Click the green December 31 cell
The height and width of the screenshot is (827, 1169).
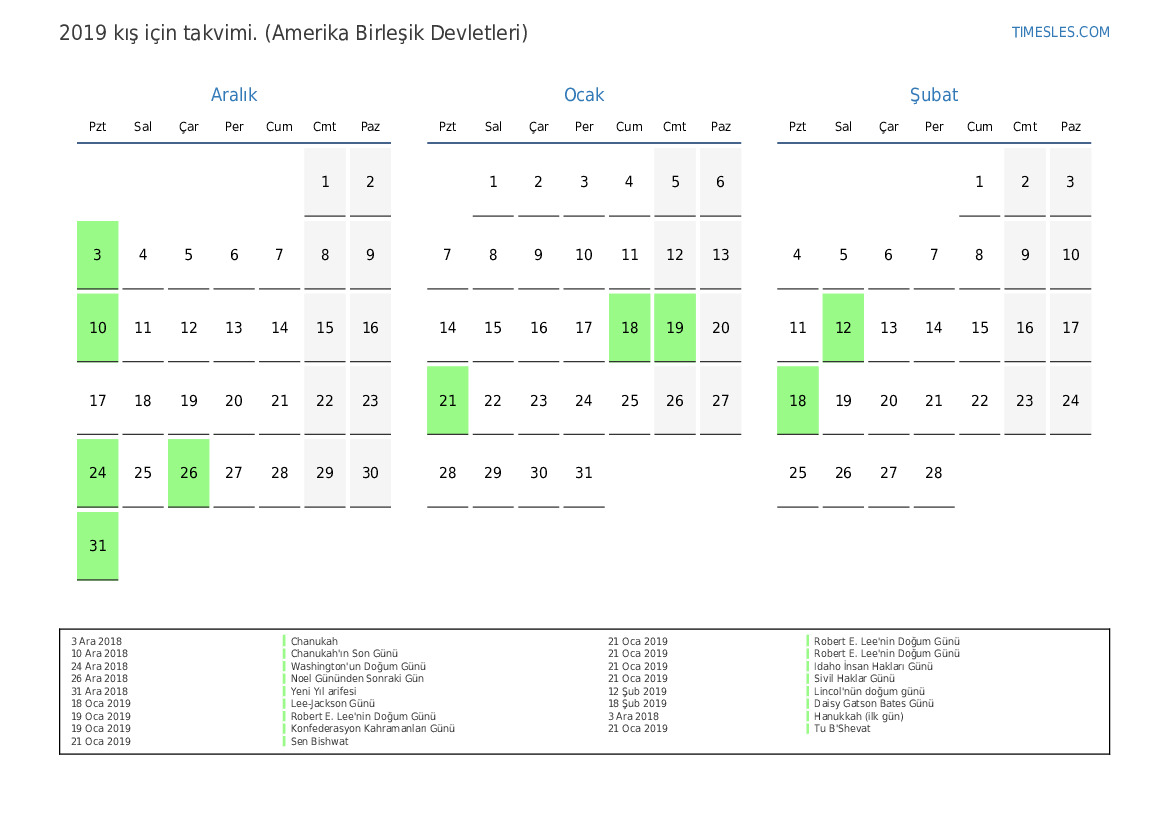click(97, 546)
